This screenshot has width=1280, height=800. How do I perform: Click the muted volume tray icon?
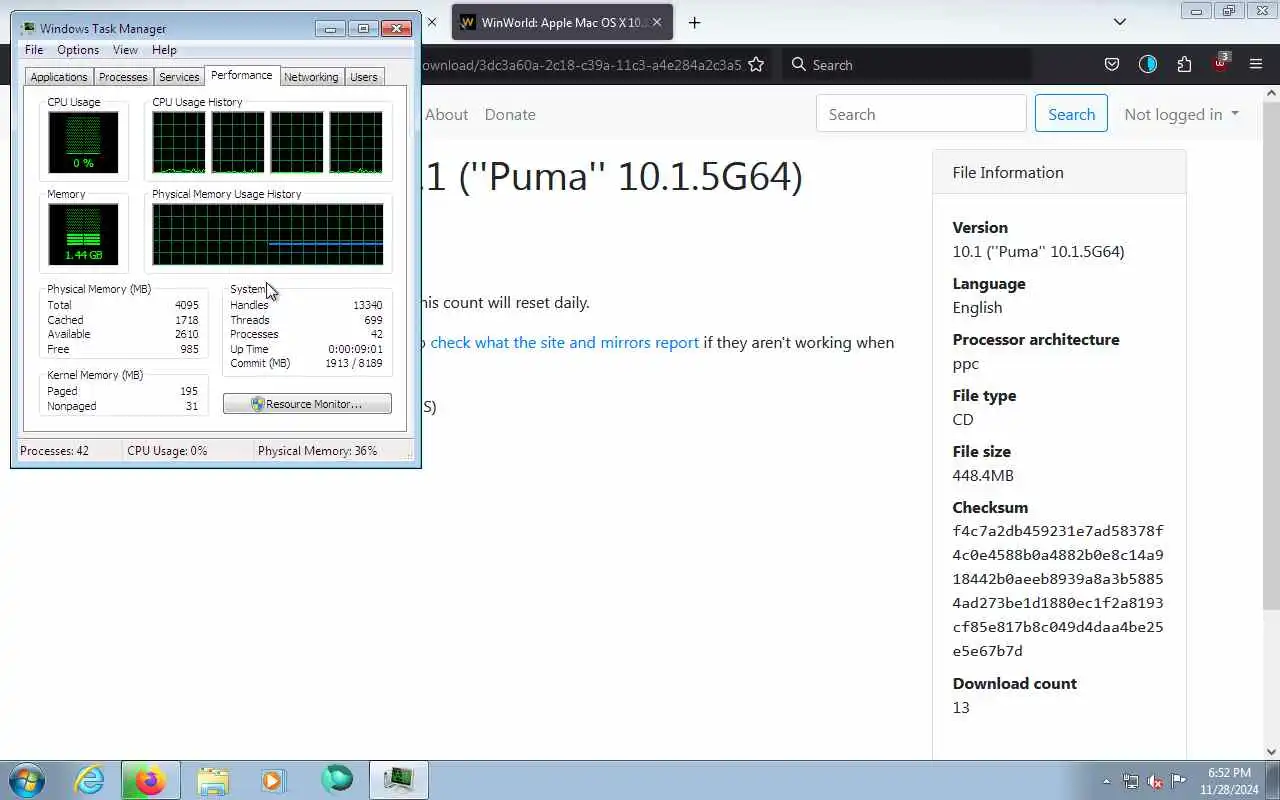click(x=1155, y=781)
